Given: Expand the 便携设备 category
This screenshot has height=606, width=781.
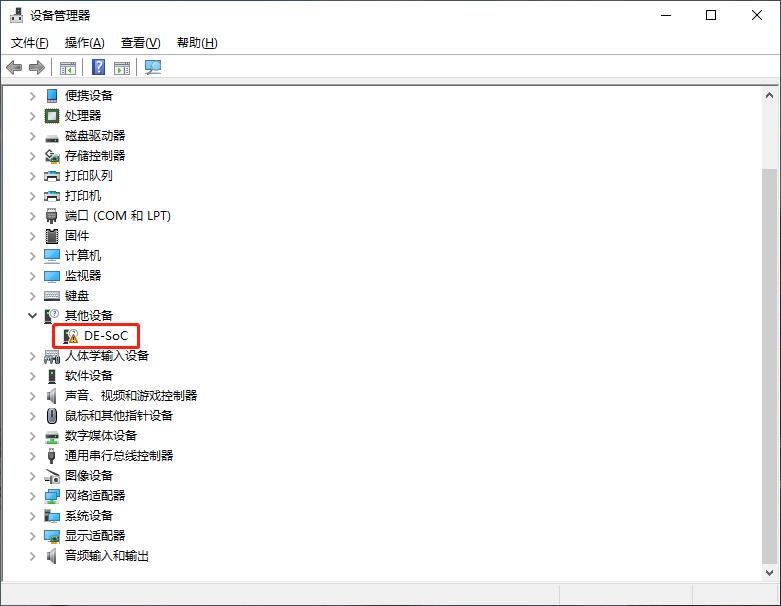Looking at the screenshot, I should (x=32, y=96).
